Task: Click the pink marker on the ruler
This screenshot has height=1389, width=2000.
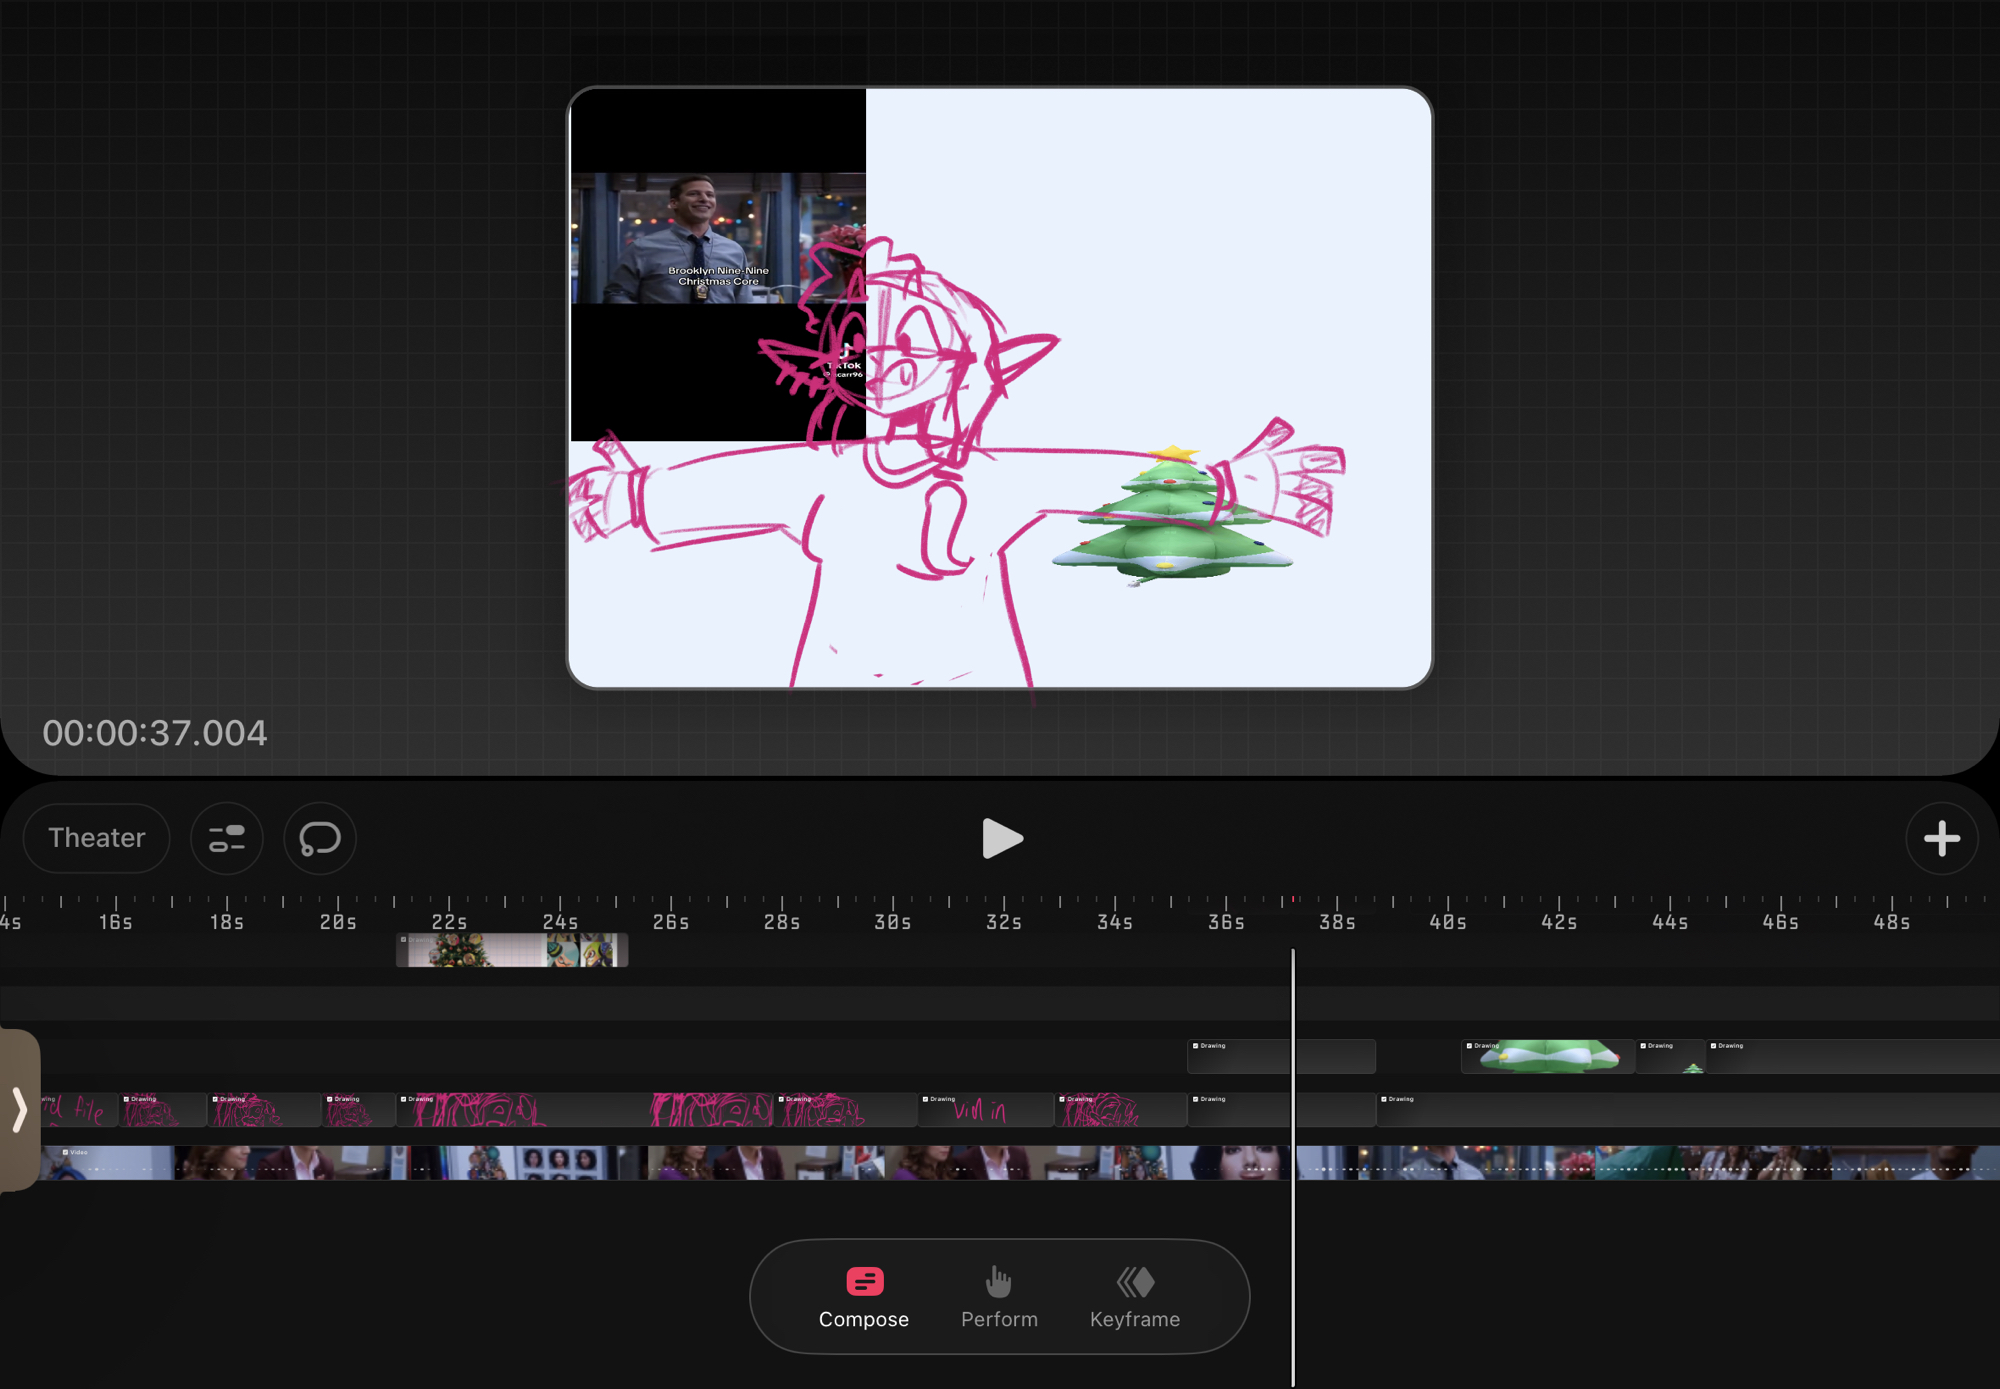Action: pos(1293,899)
